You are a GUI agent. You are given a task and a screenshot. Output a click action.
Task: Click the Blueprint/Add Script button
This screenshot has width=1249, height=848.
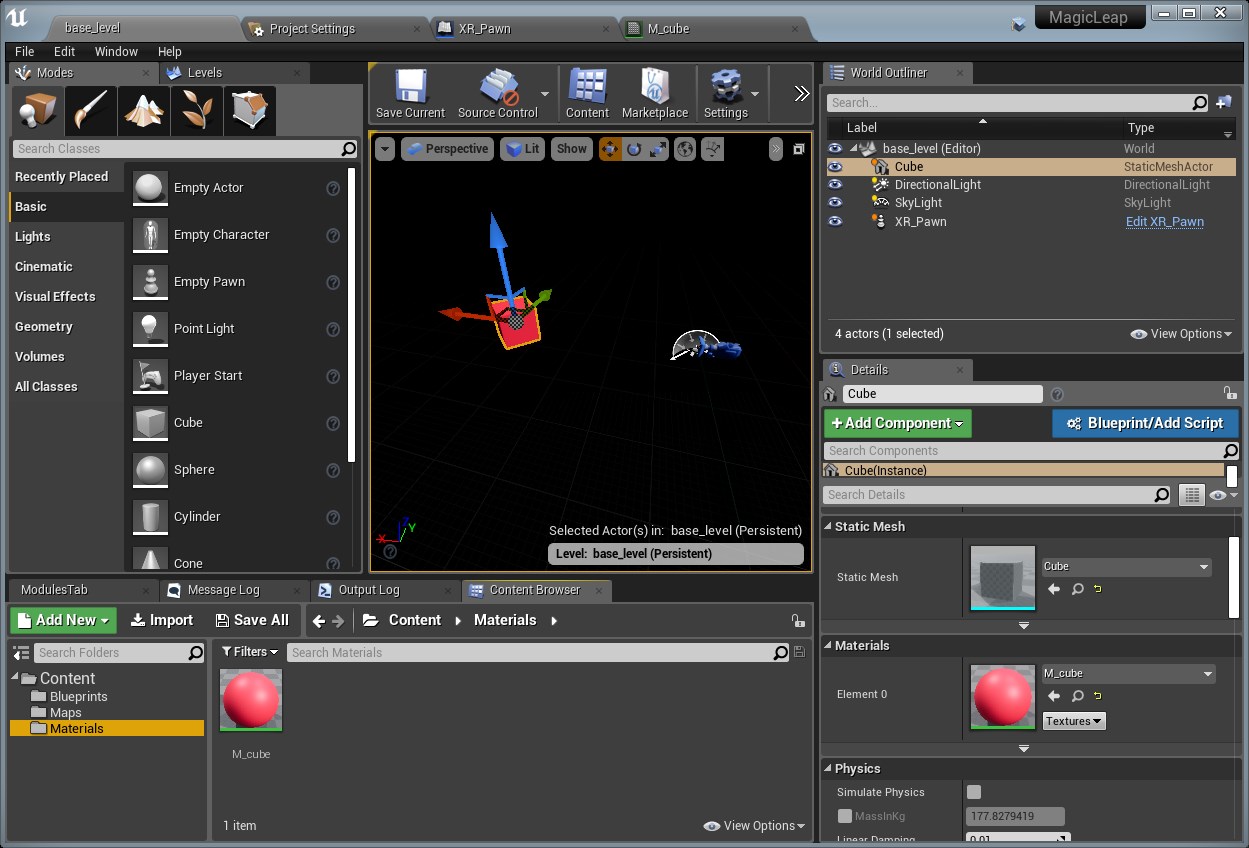point(1145,423)
